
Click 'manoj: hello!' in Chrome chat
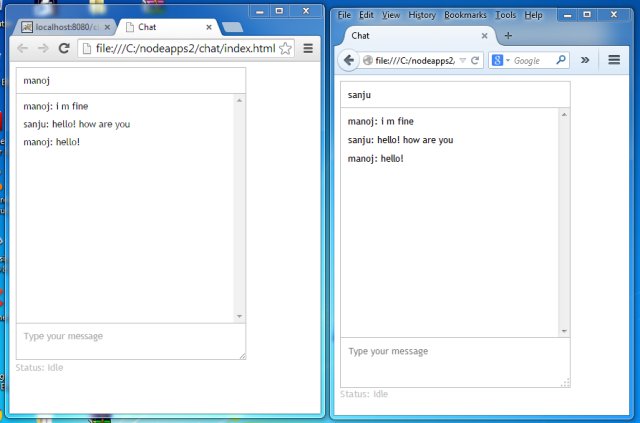click(x=52, y=142)
